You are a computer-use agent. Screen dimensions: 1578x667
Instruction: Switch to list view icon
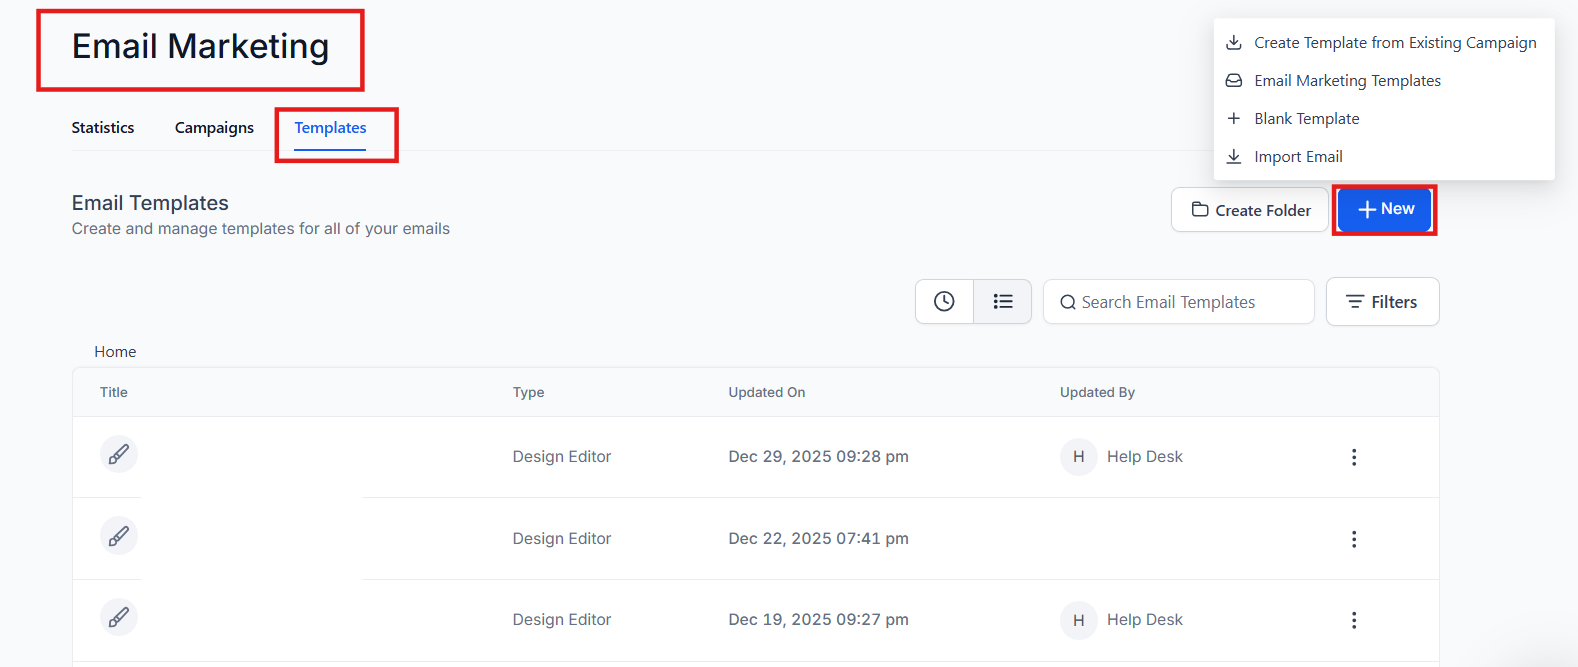click(1002, 301)
